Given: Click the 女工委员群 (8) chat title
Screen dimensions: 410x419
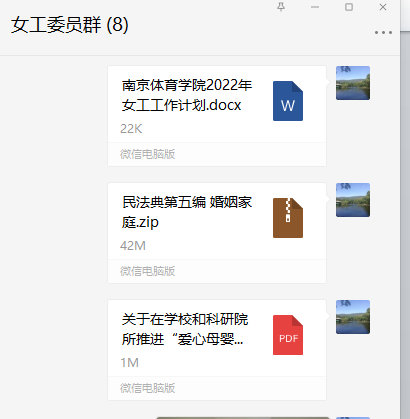Looking at the screenshot, I should (x=69, y=25).
